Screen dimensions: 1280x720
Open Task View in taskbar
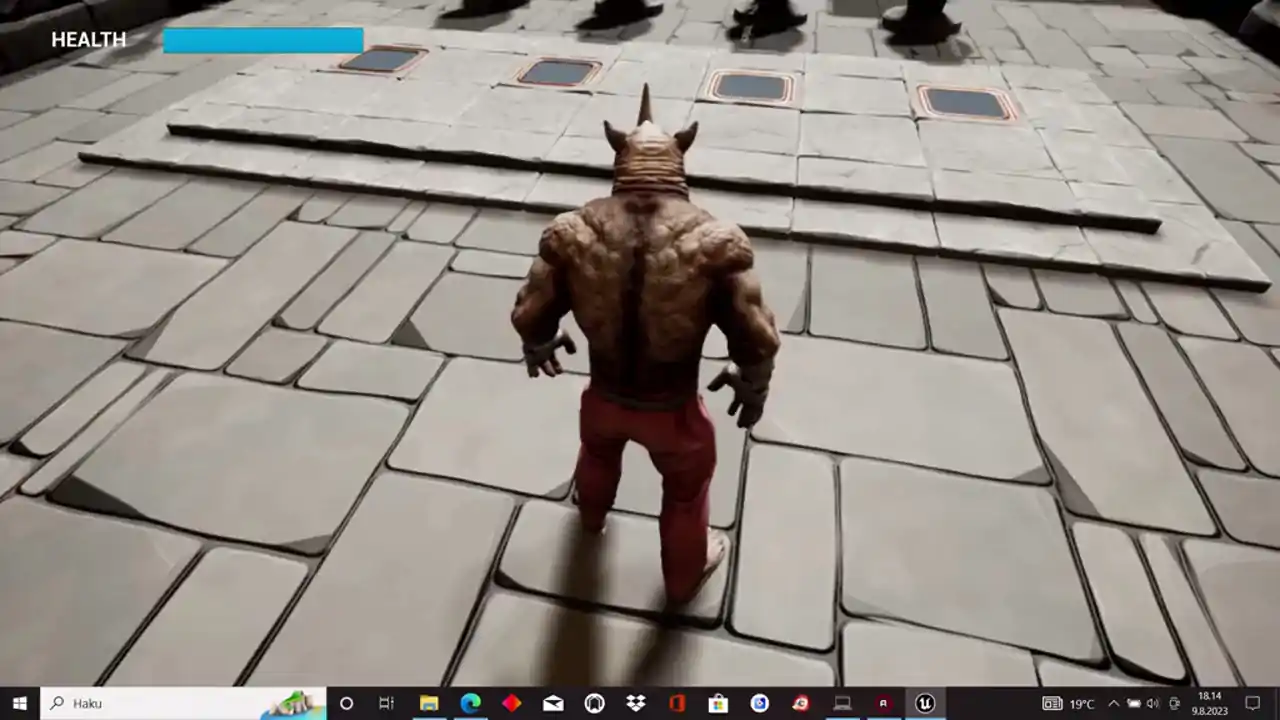point(386,703)
